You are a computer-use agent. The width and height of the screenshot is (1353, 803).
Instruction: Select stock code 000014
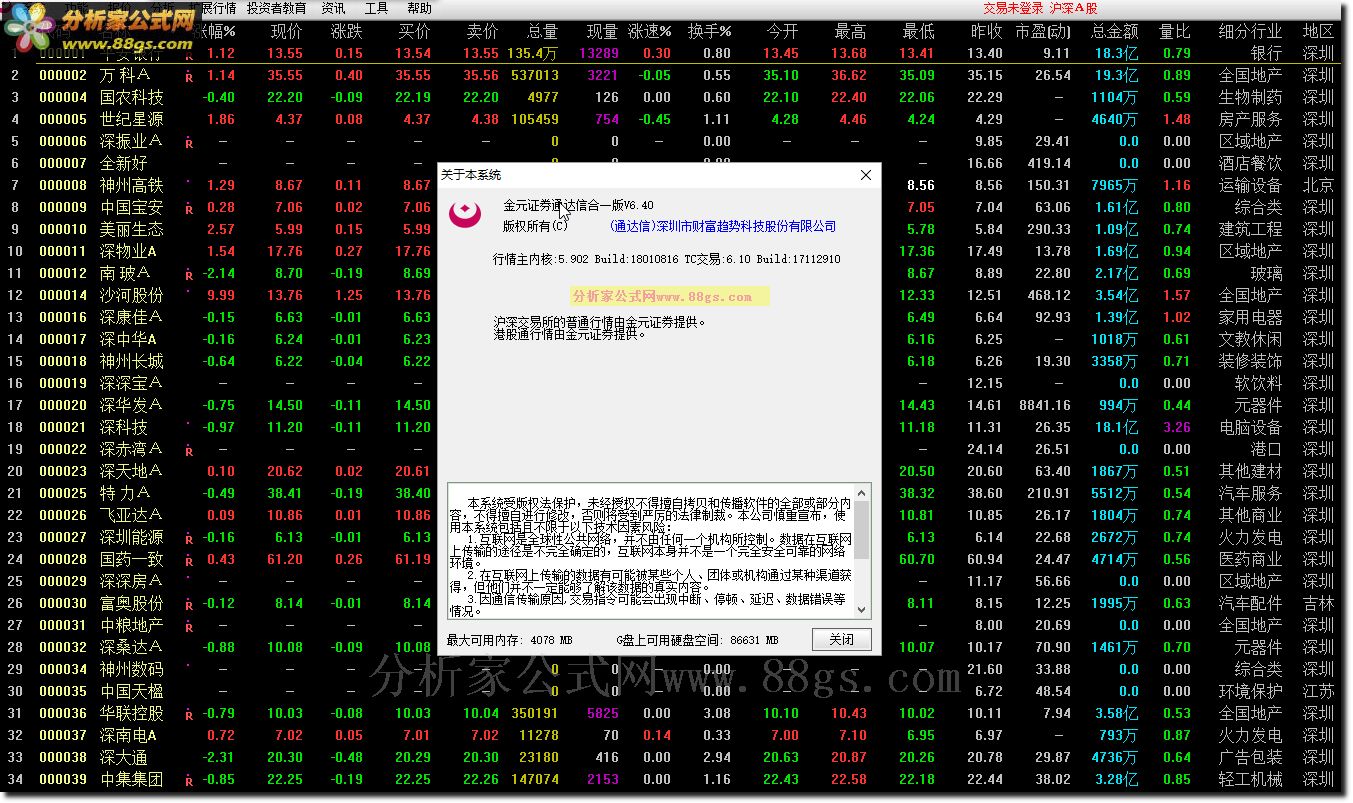[63, 296]
